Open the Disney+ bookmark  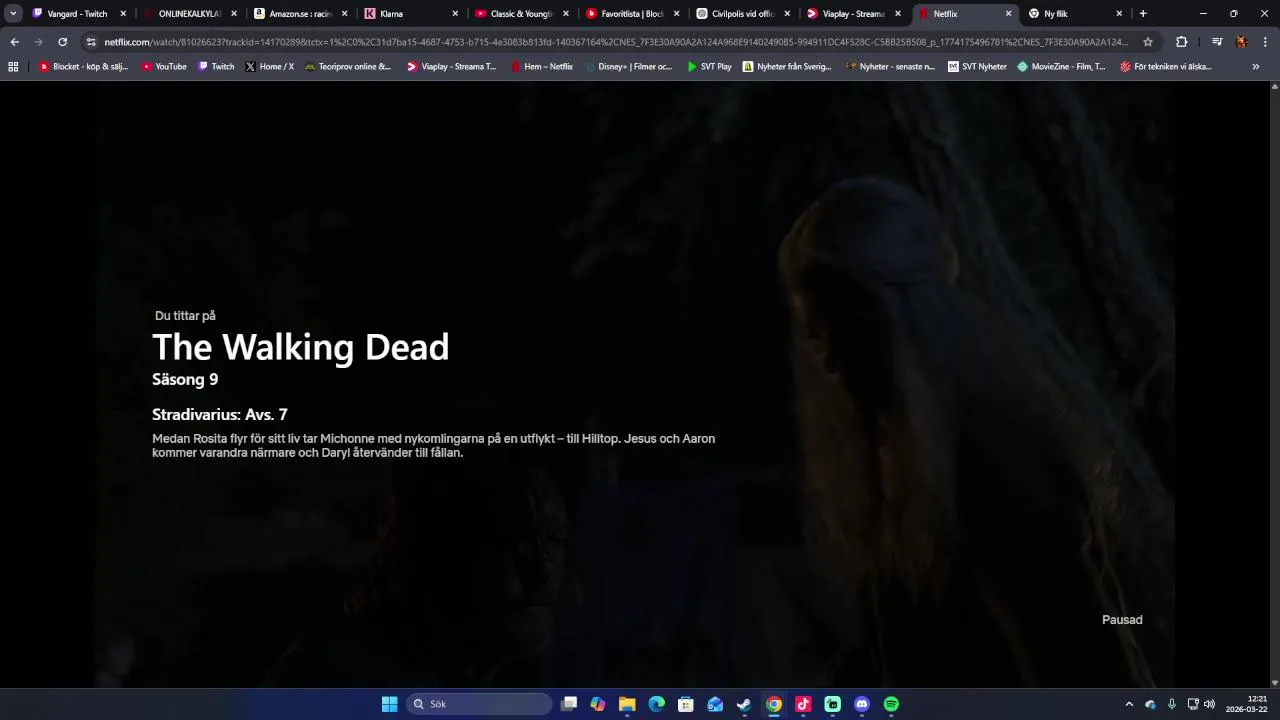[628, 67]
